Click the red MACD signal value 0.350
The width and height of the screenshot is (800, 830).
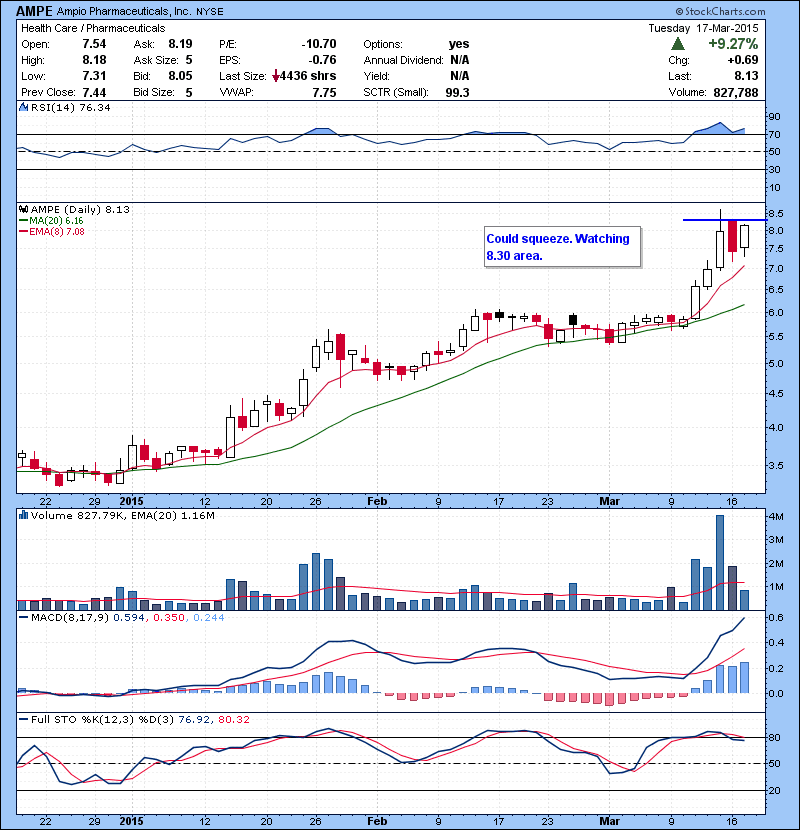[x=169, y=618]
